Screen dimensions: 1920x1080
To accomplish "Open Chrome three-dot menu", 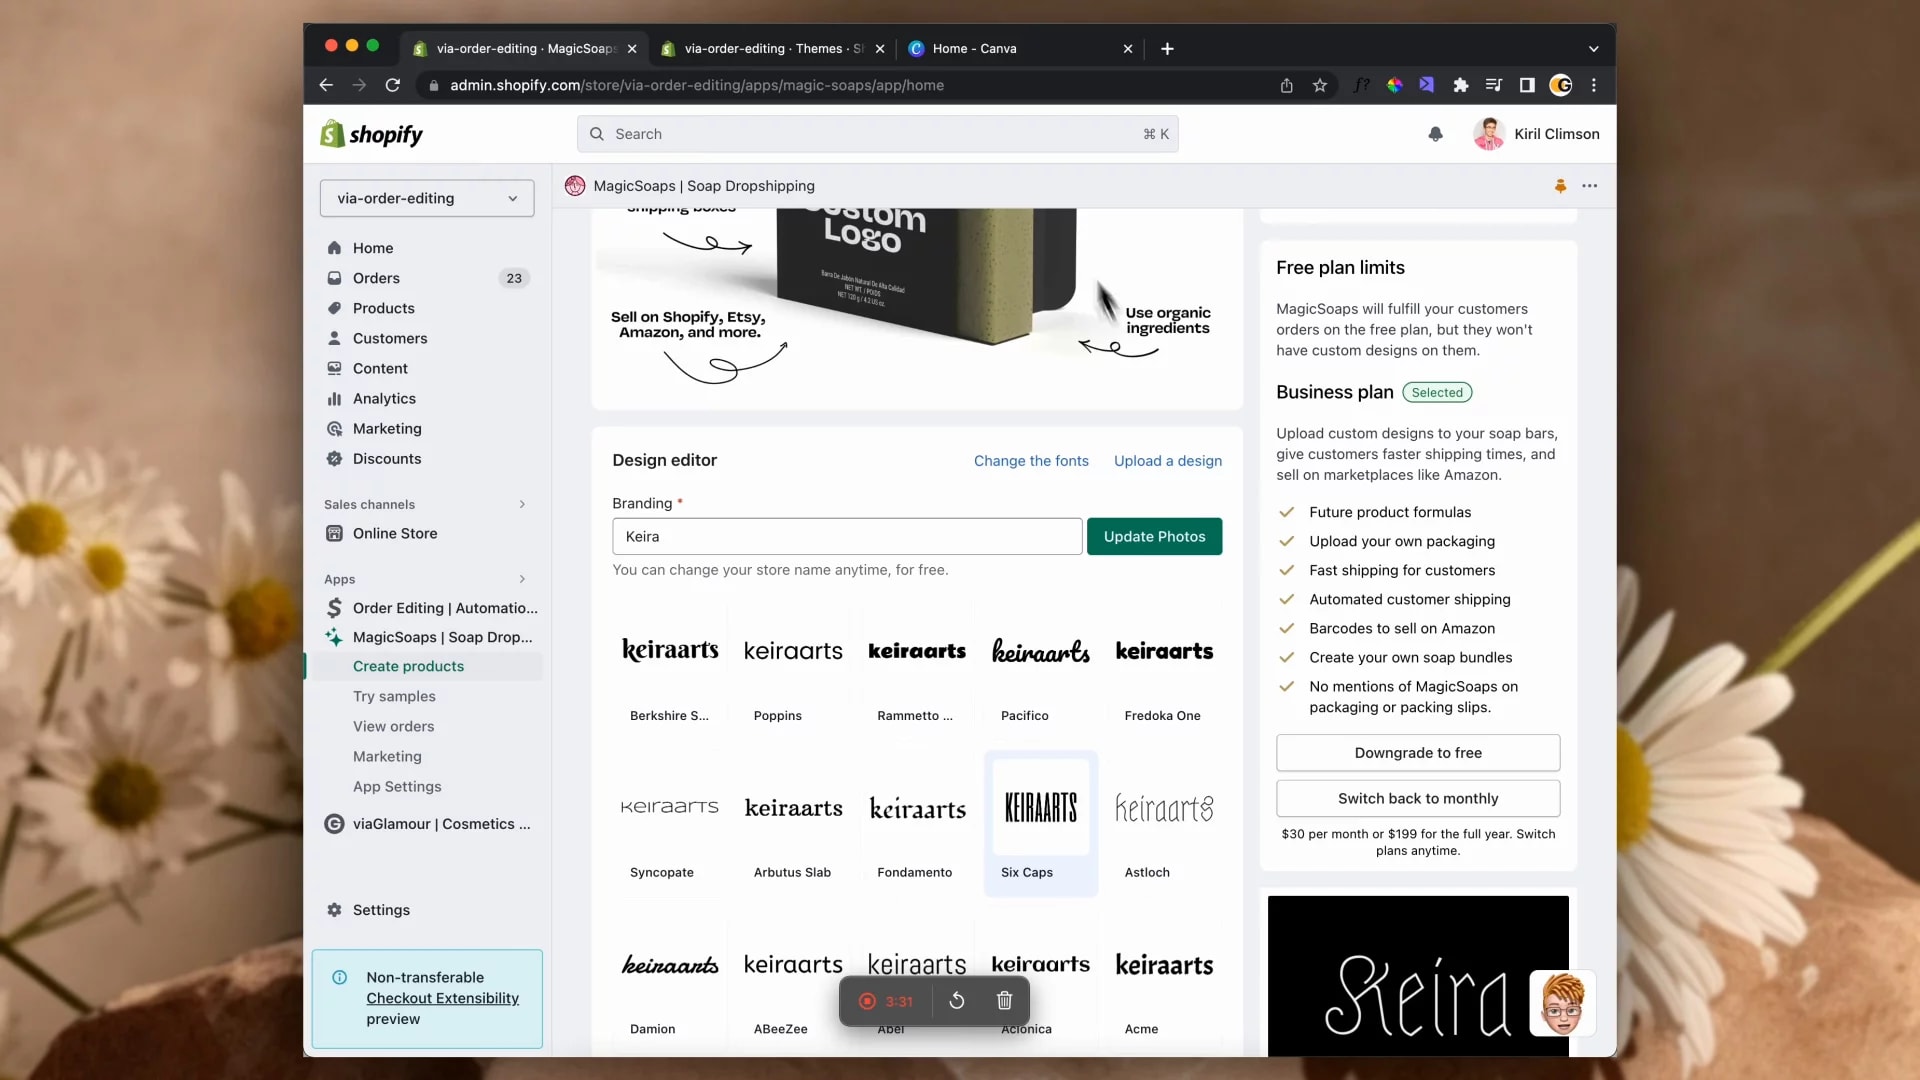I will (1594, 85).
